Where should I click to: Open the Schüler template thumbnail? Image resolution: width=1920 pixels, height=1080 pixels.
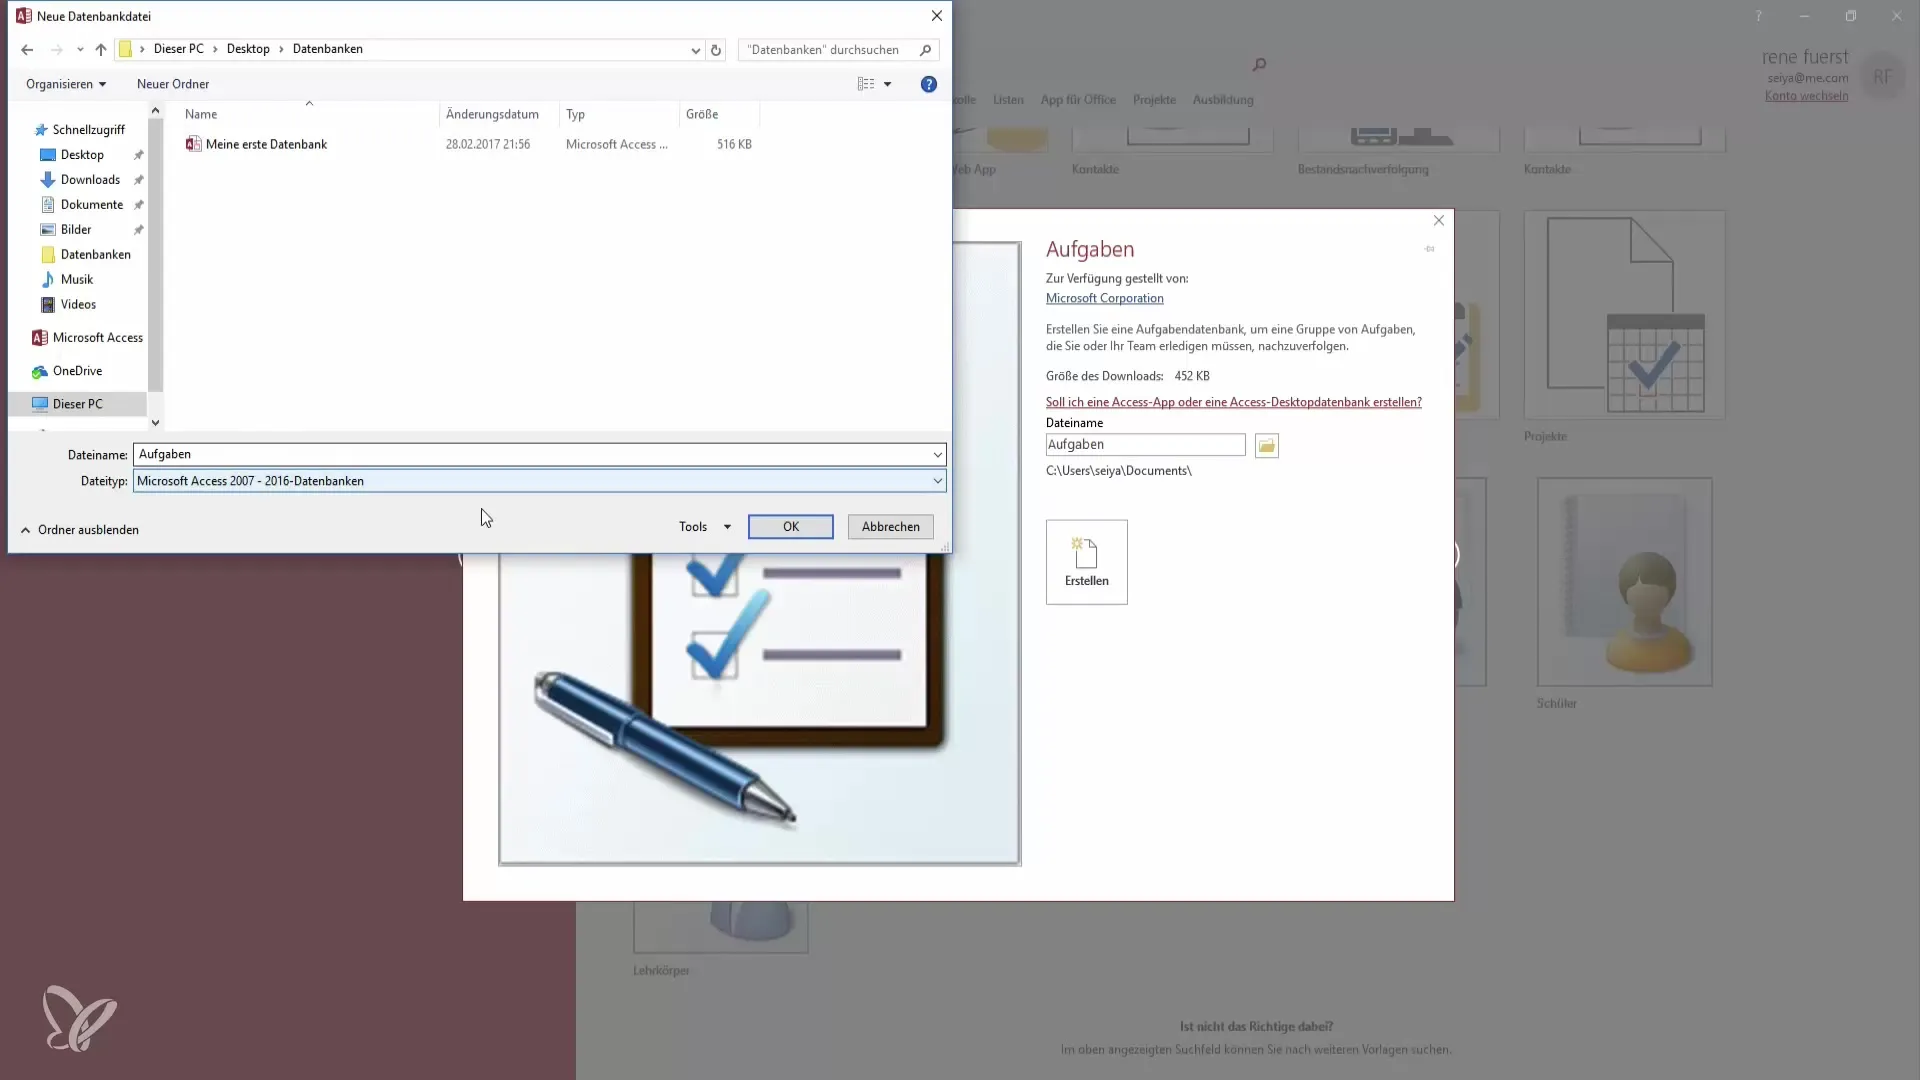click(x=1624, y=582)
